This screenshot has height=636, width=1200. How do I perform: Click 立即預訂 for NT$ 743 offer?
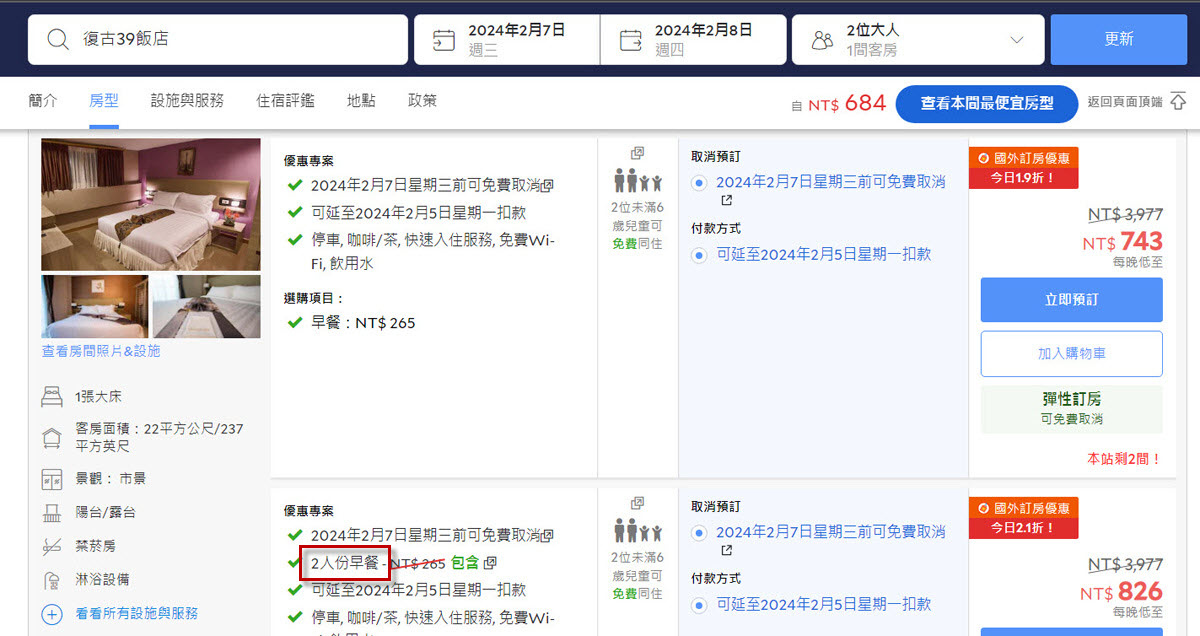(1071, 299)
